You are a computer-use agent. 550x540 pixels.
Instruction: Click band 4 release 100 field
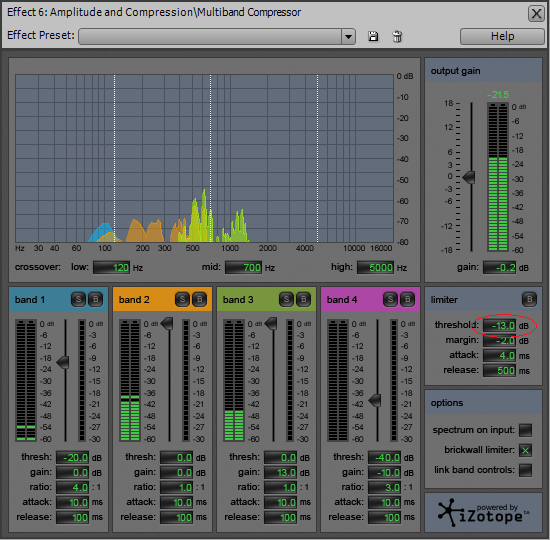tap(384, 517)
